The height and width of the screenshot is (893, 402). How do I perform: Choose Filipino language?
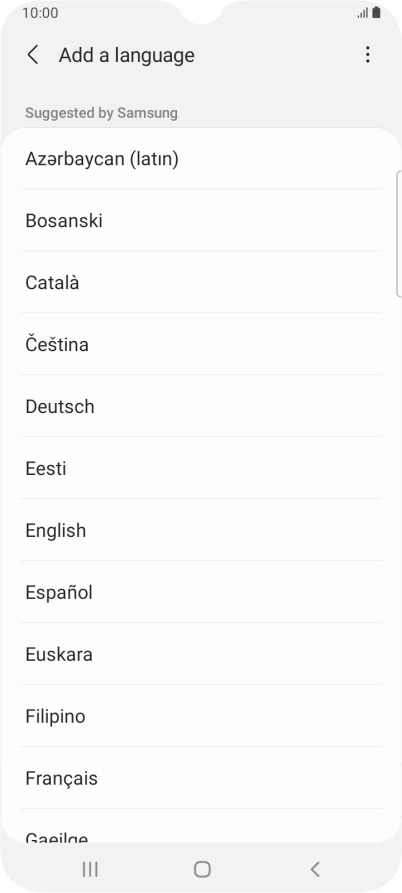[201, 716]
